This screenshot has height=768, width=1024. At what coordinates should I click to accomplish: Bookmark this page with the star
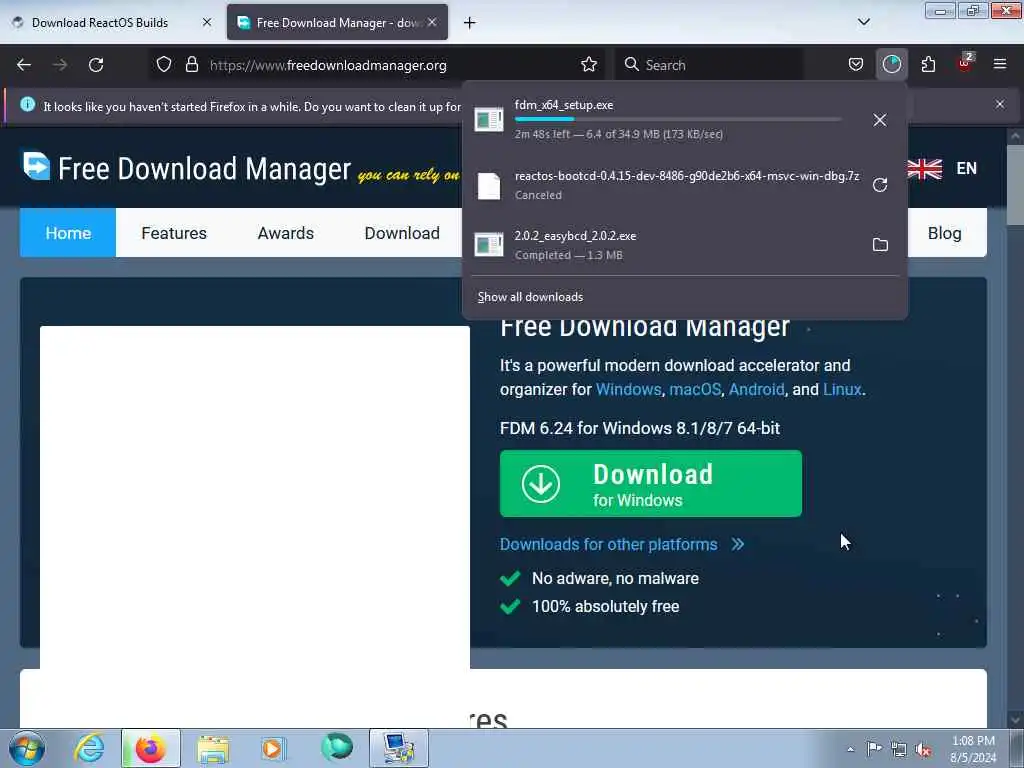588,65
